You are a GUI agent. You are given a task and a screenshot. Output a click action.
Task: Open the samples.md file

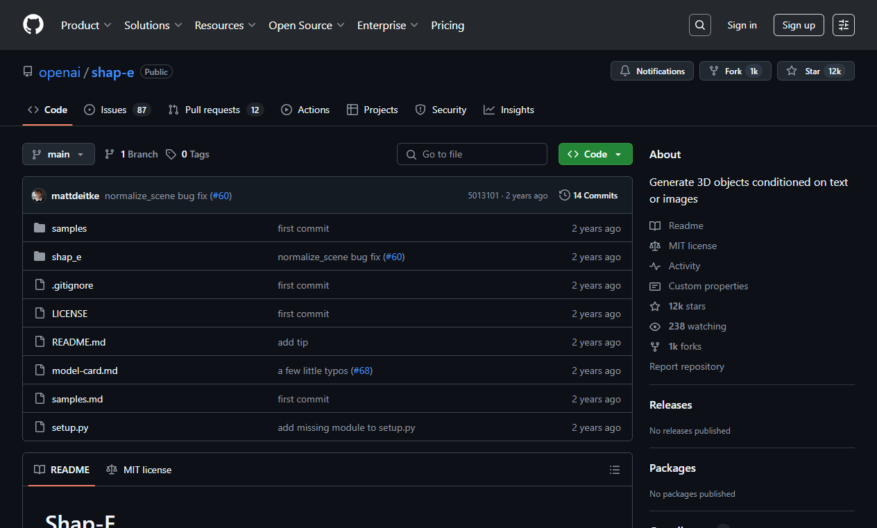tap(77, 399)
